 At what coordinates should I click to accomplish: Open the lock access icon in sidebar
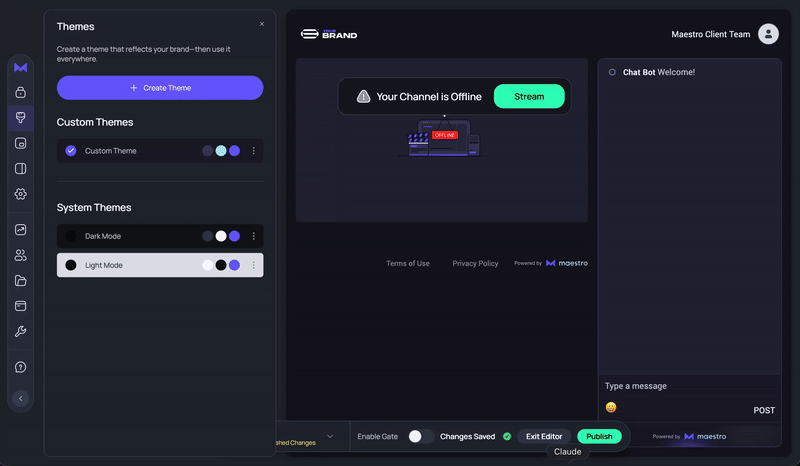pos(20,92)
